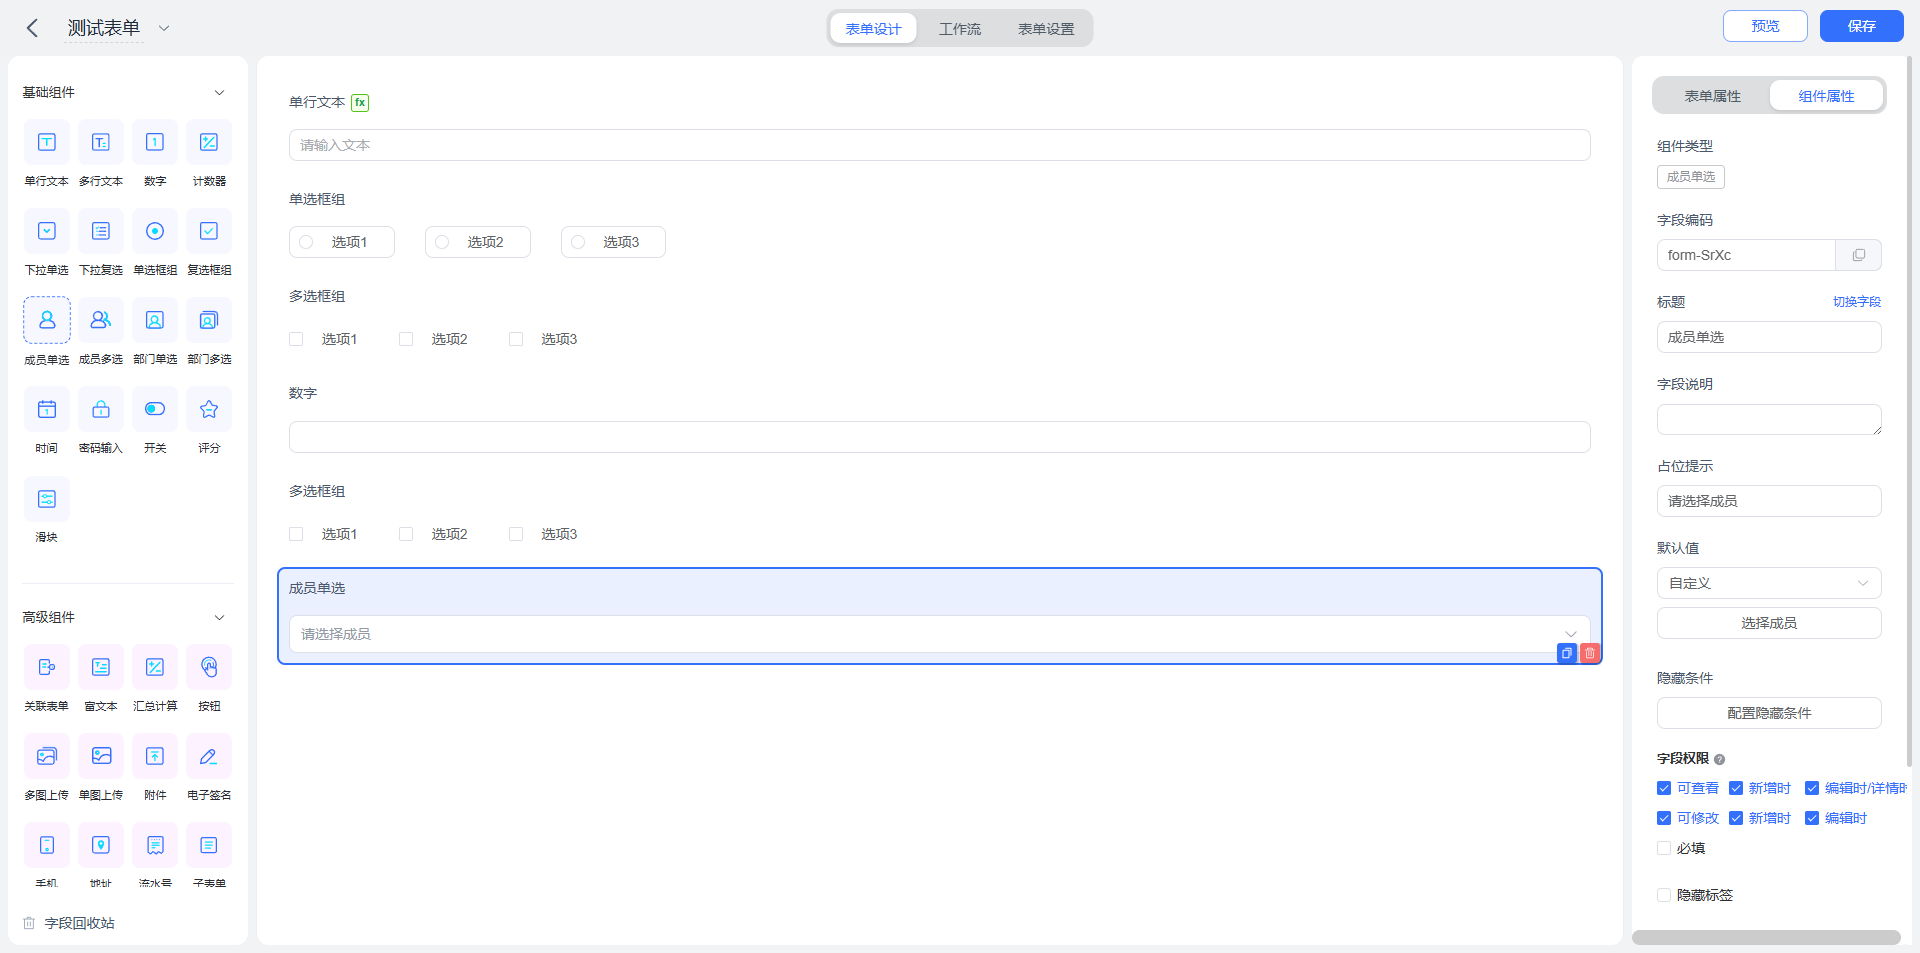Copy the field code form-SrXc

click(1858, 255)
